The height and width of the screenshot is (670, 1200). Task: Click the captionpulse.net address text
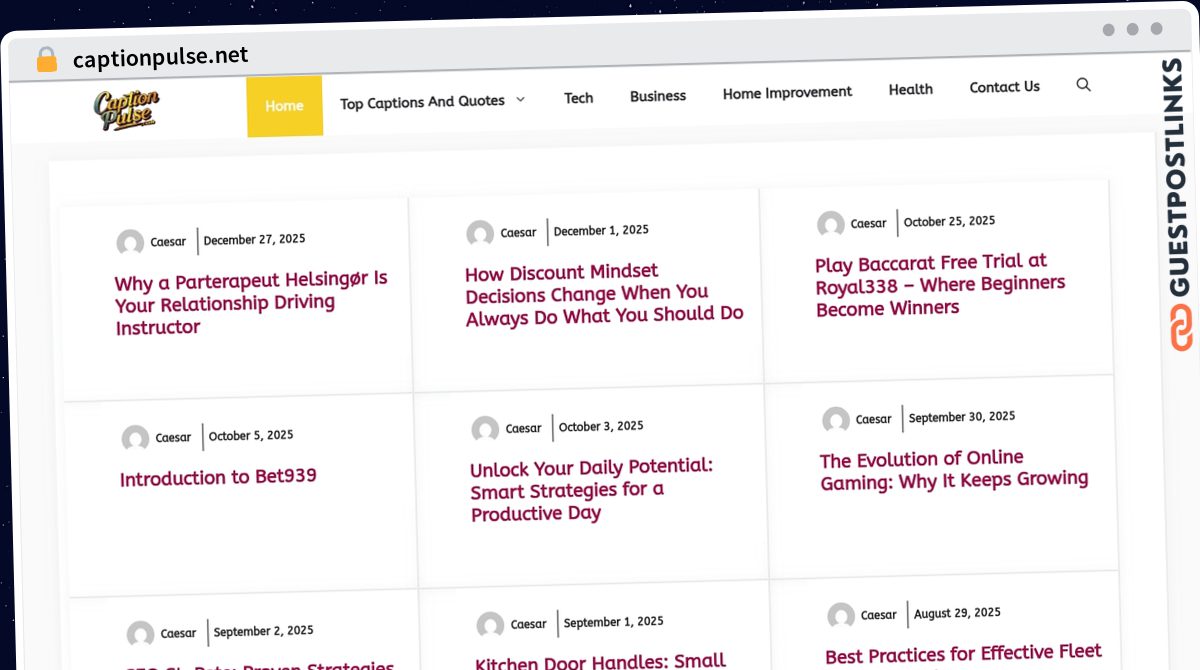pyautogui.click(x=160, y=57)
